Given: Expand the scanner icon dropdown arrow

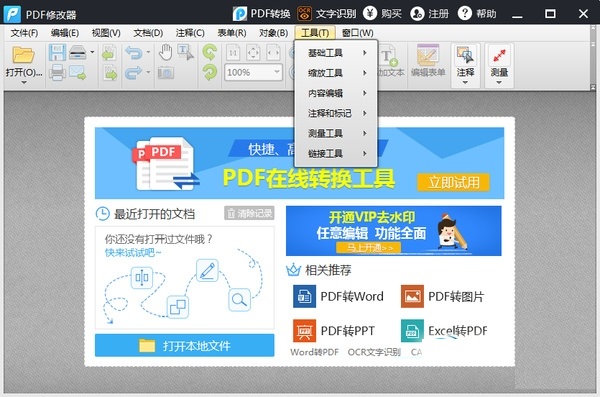Looking at the screenshot, I should pos(92,52).
